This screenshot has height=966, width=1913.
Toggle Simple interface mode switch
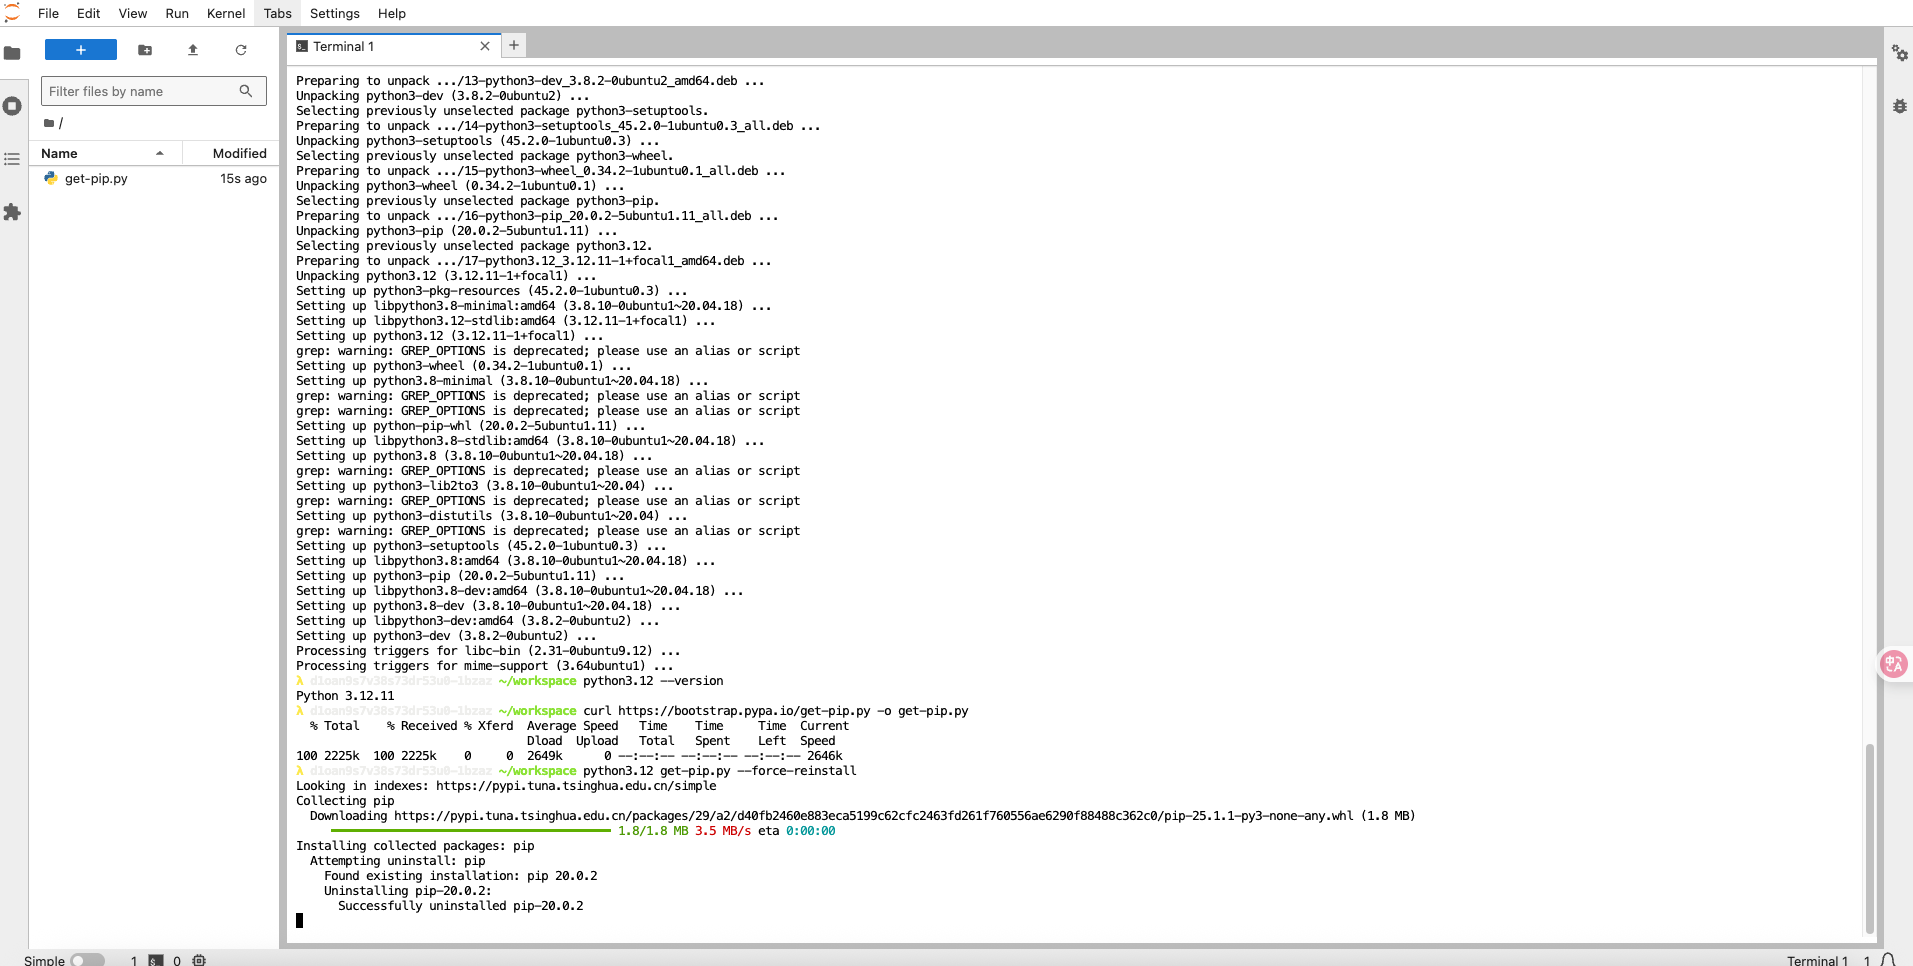coord(88,960)
